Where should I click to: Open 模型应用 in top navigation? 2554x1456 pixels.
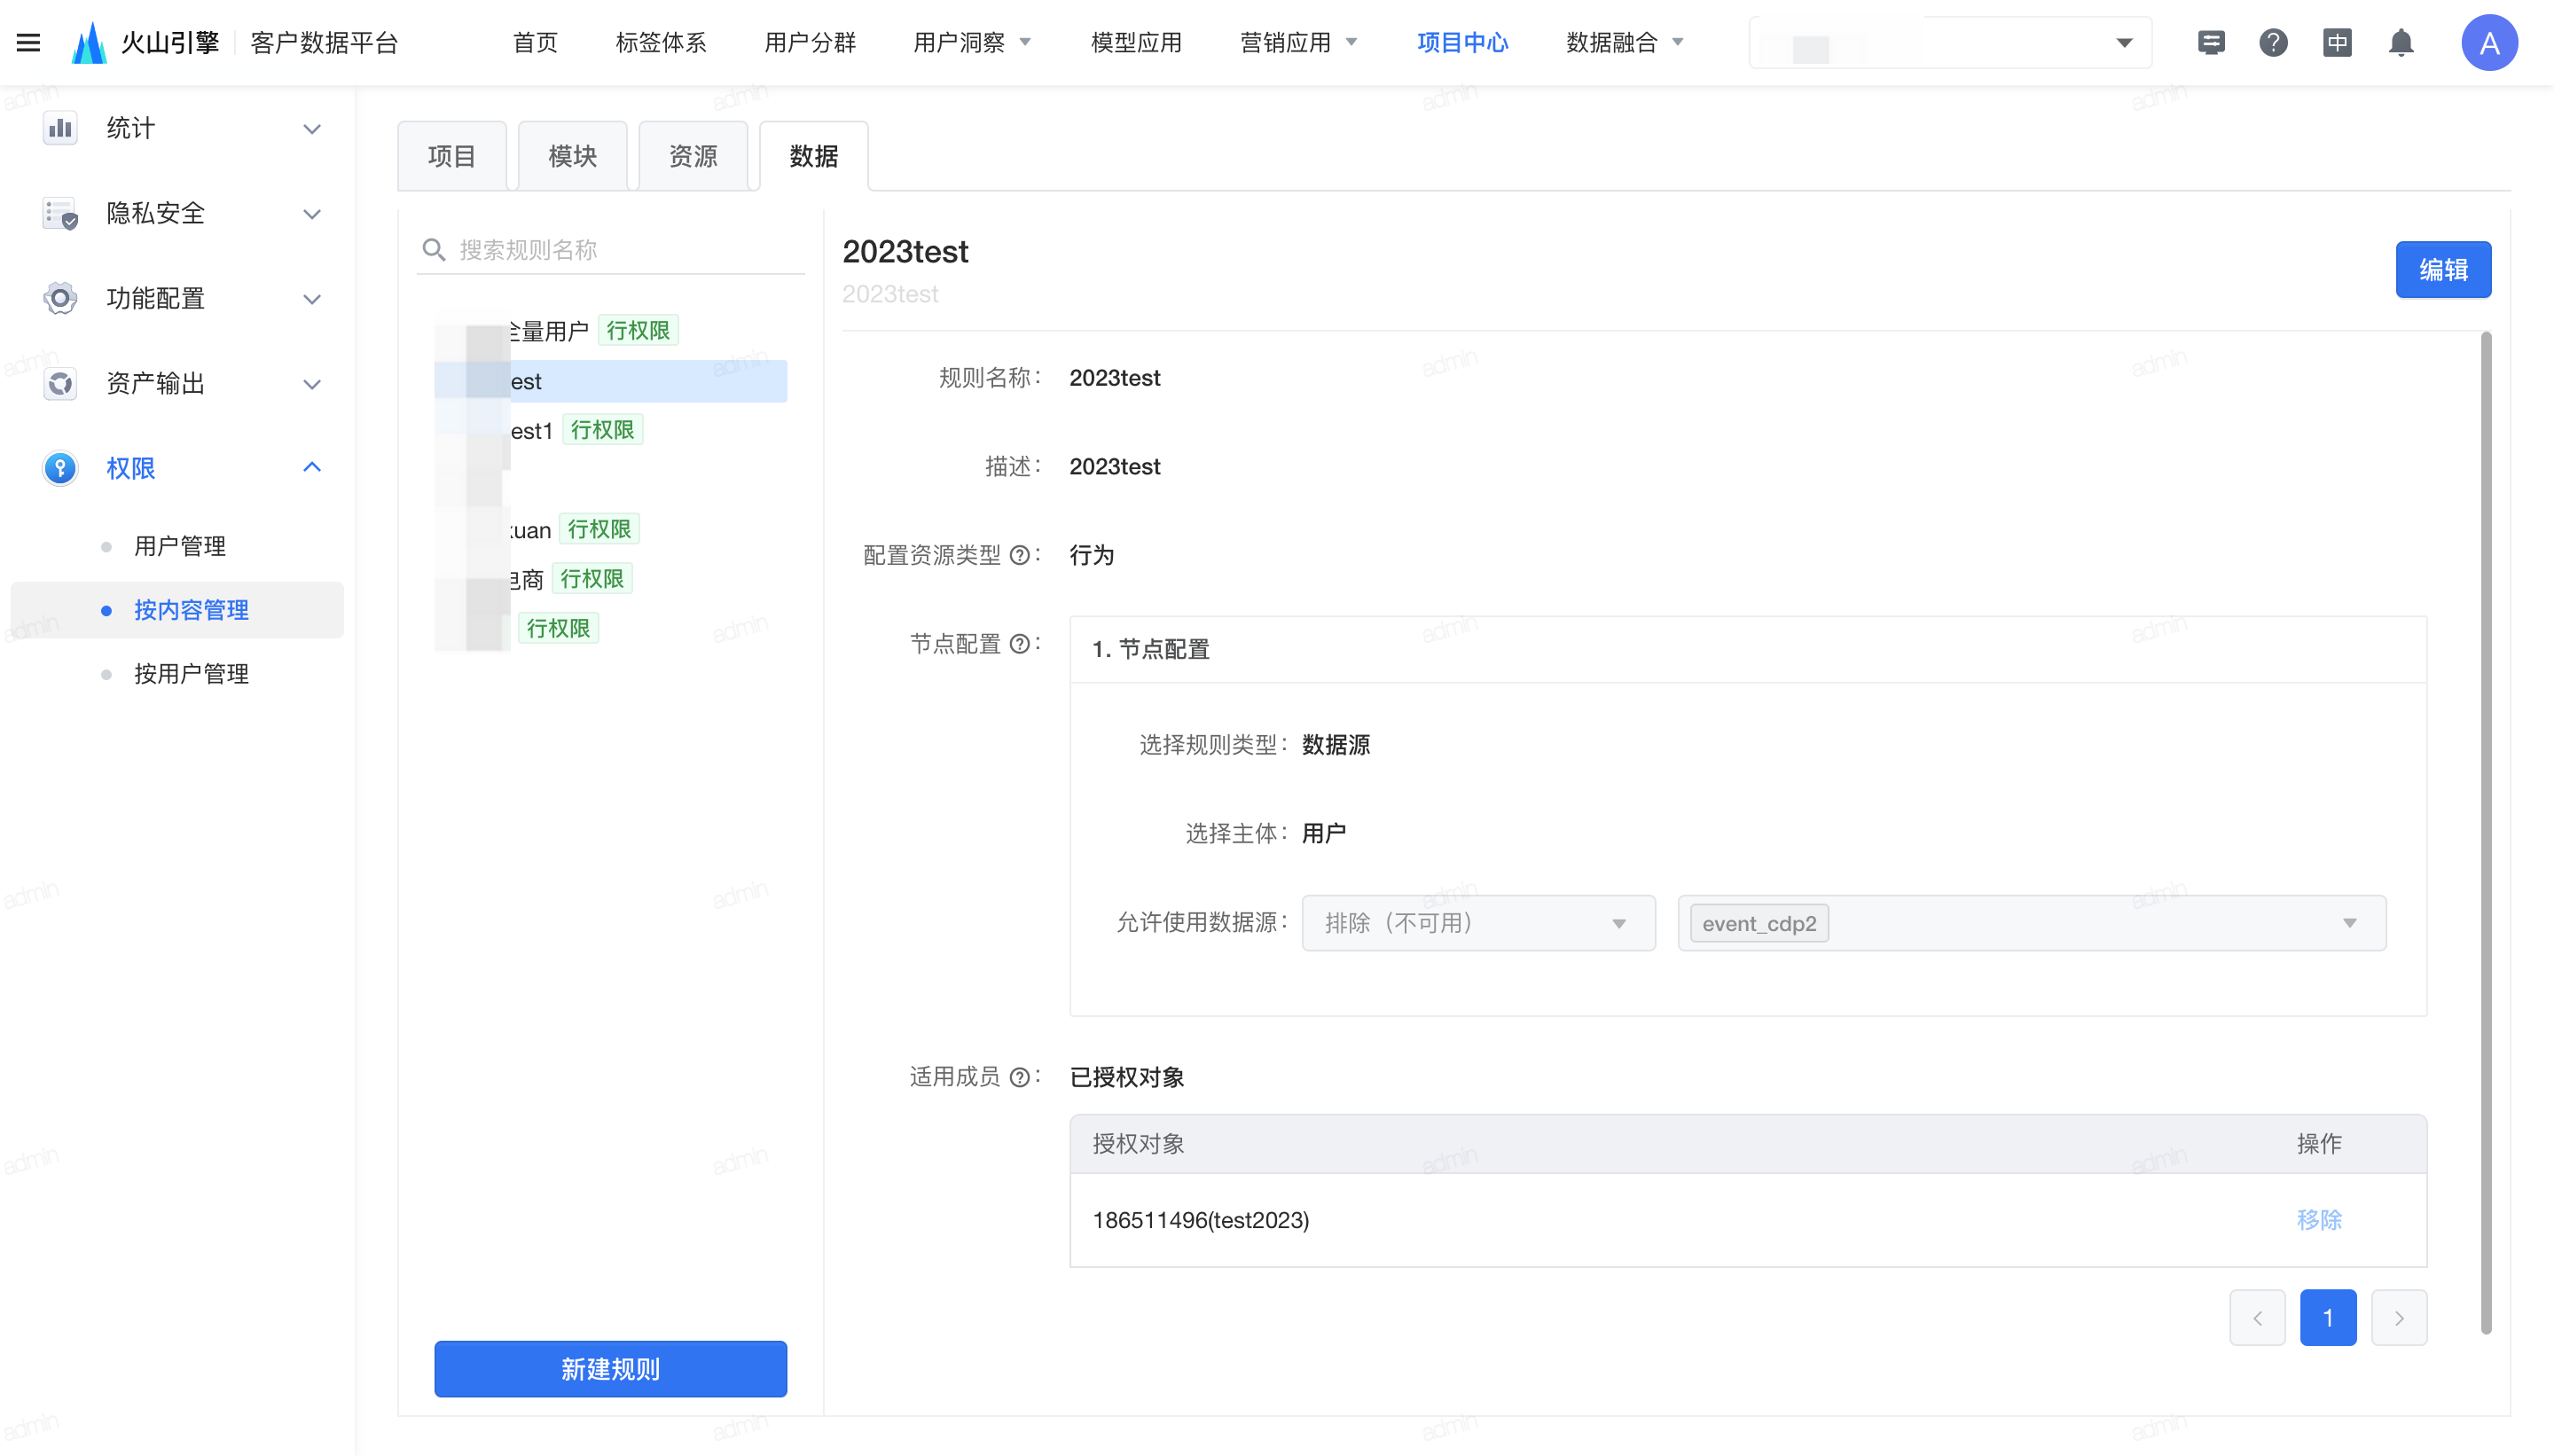coord(1136,43)
